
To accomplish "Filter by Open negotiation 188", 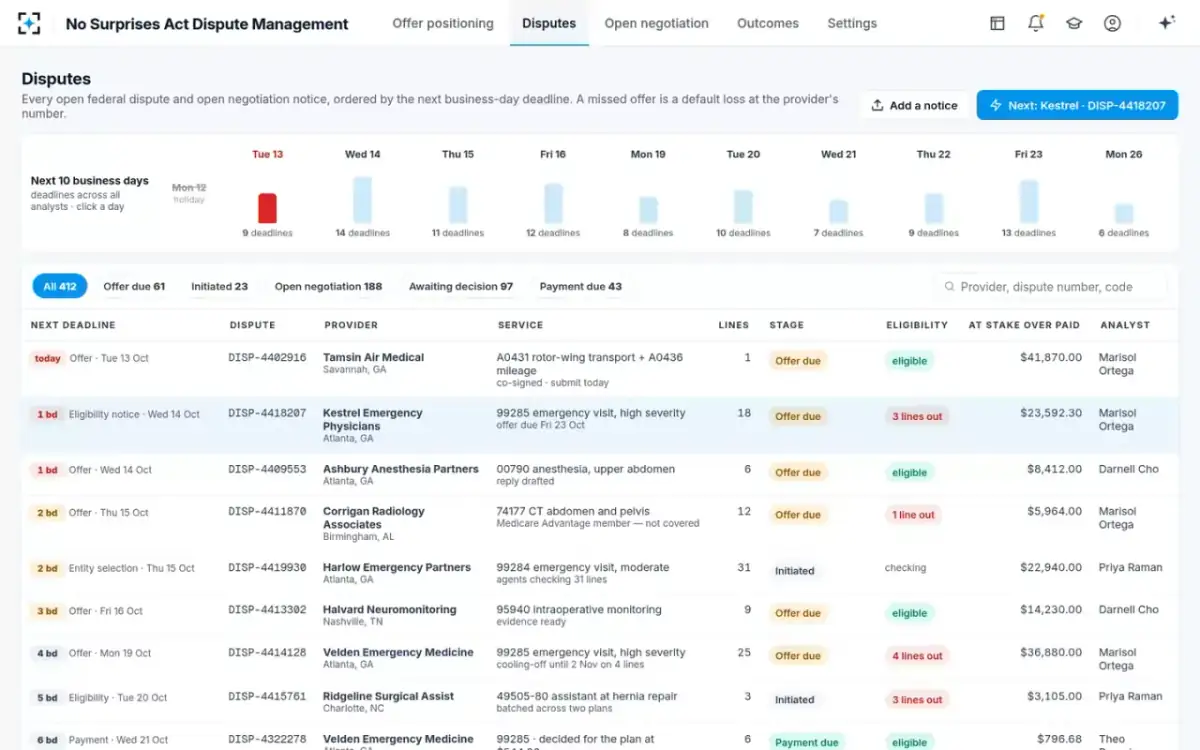I will pyautogui.click(x=328, y=286).
